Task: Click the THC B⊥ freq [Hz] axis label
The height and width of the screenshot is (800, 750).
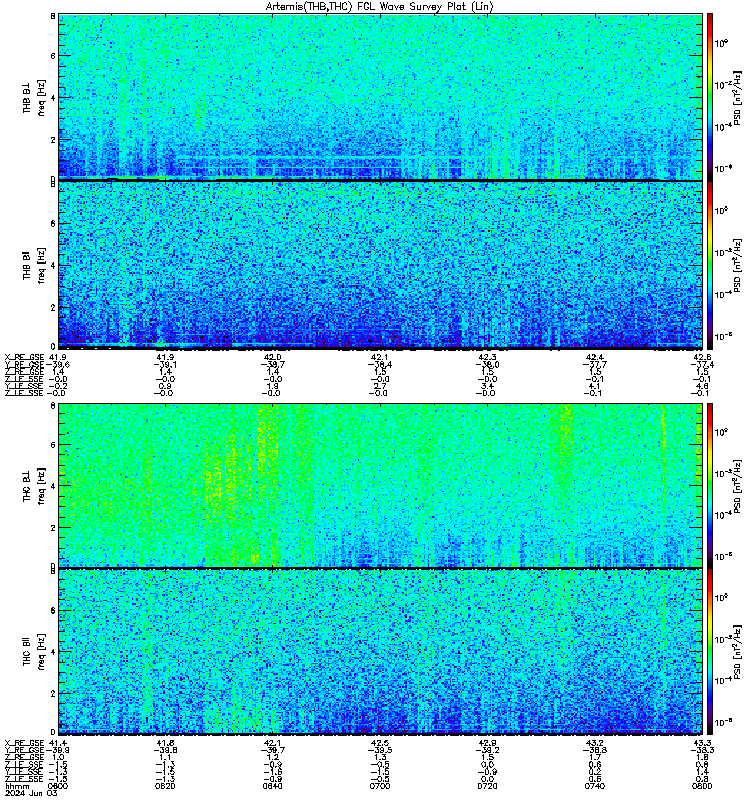Action: (34, 486)
